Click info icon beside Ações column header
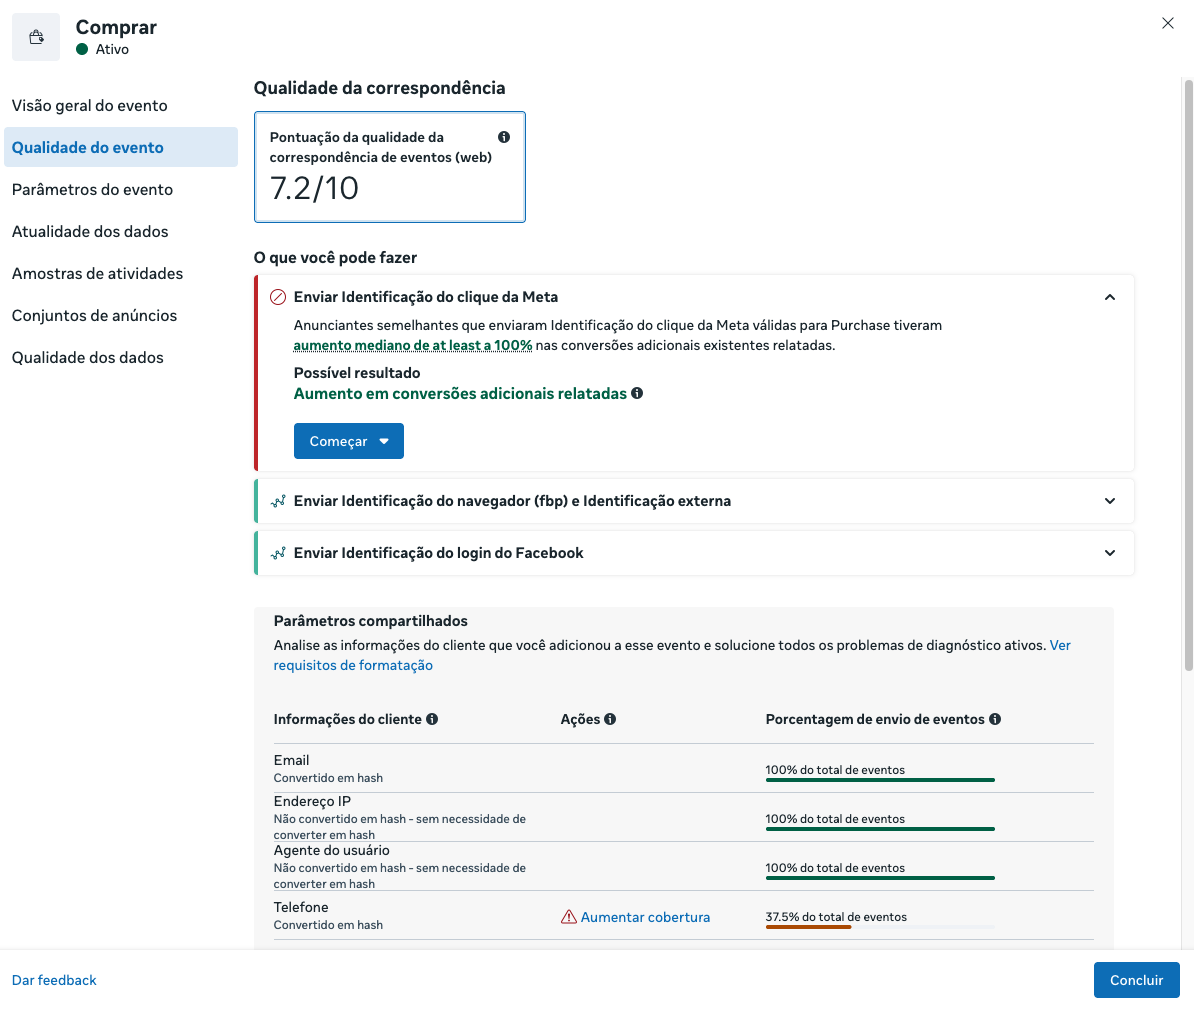Viewport: 1194px width, 1014px height. coord(610,719)
